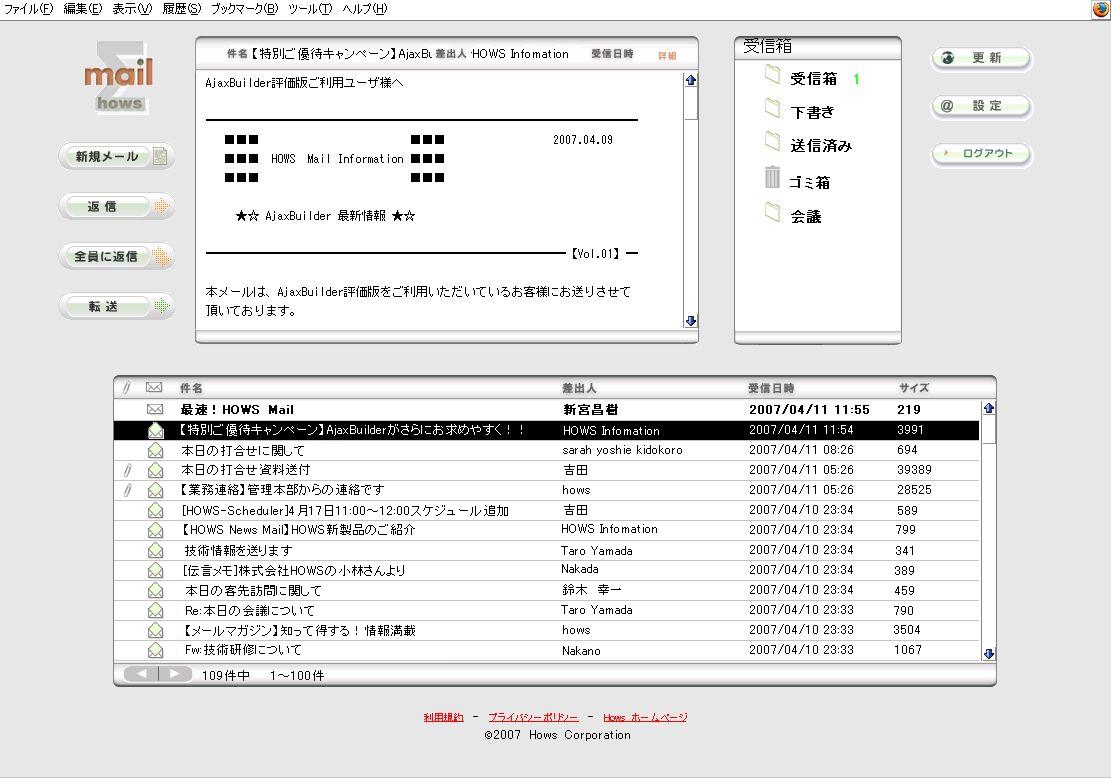Click the folder icon beside 会議

click(773, 212)
